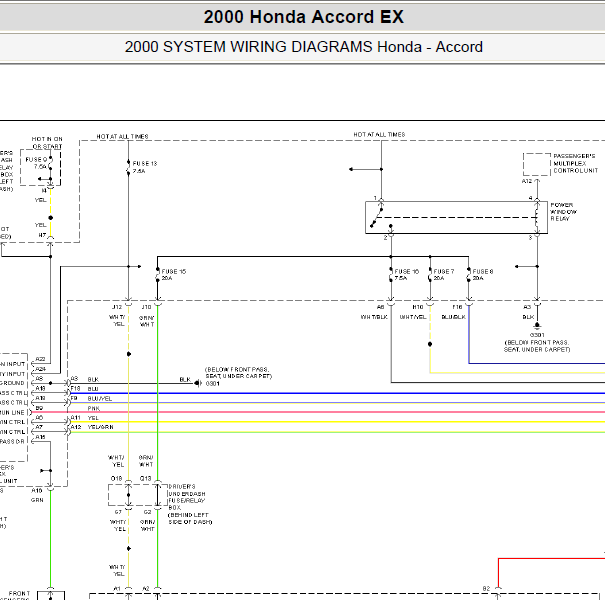
Task: Click the 'PNK' wire label
Action: point(93,409)
